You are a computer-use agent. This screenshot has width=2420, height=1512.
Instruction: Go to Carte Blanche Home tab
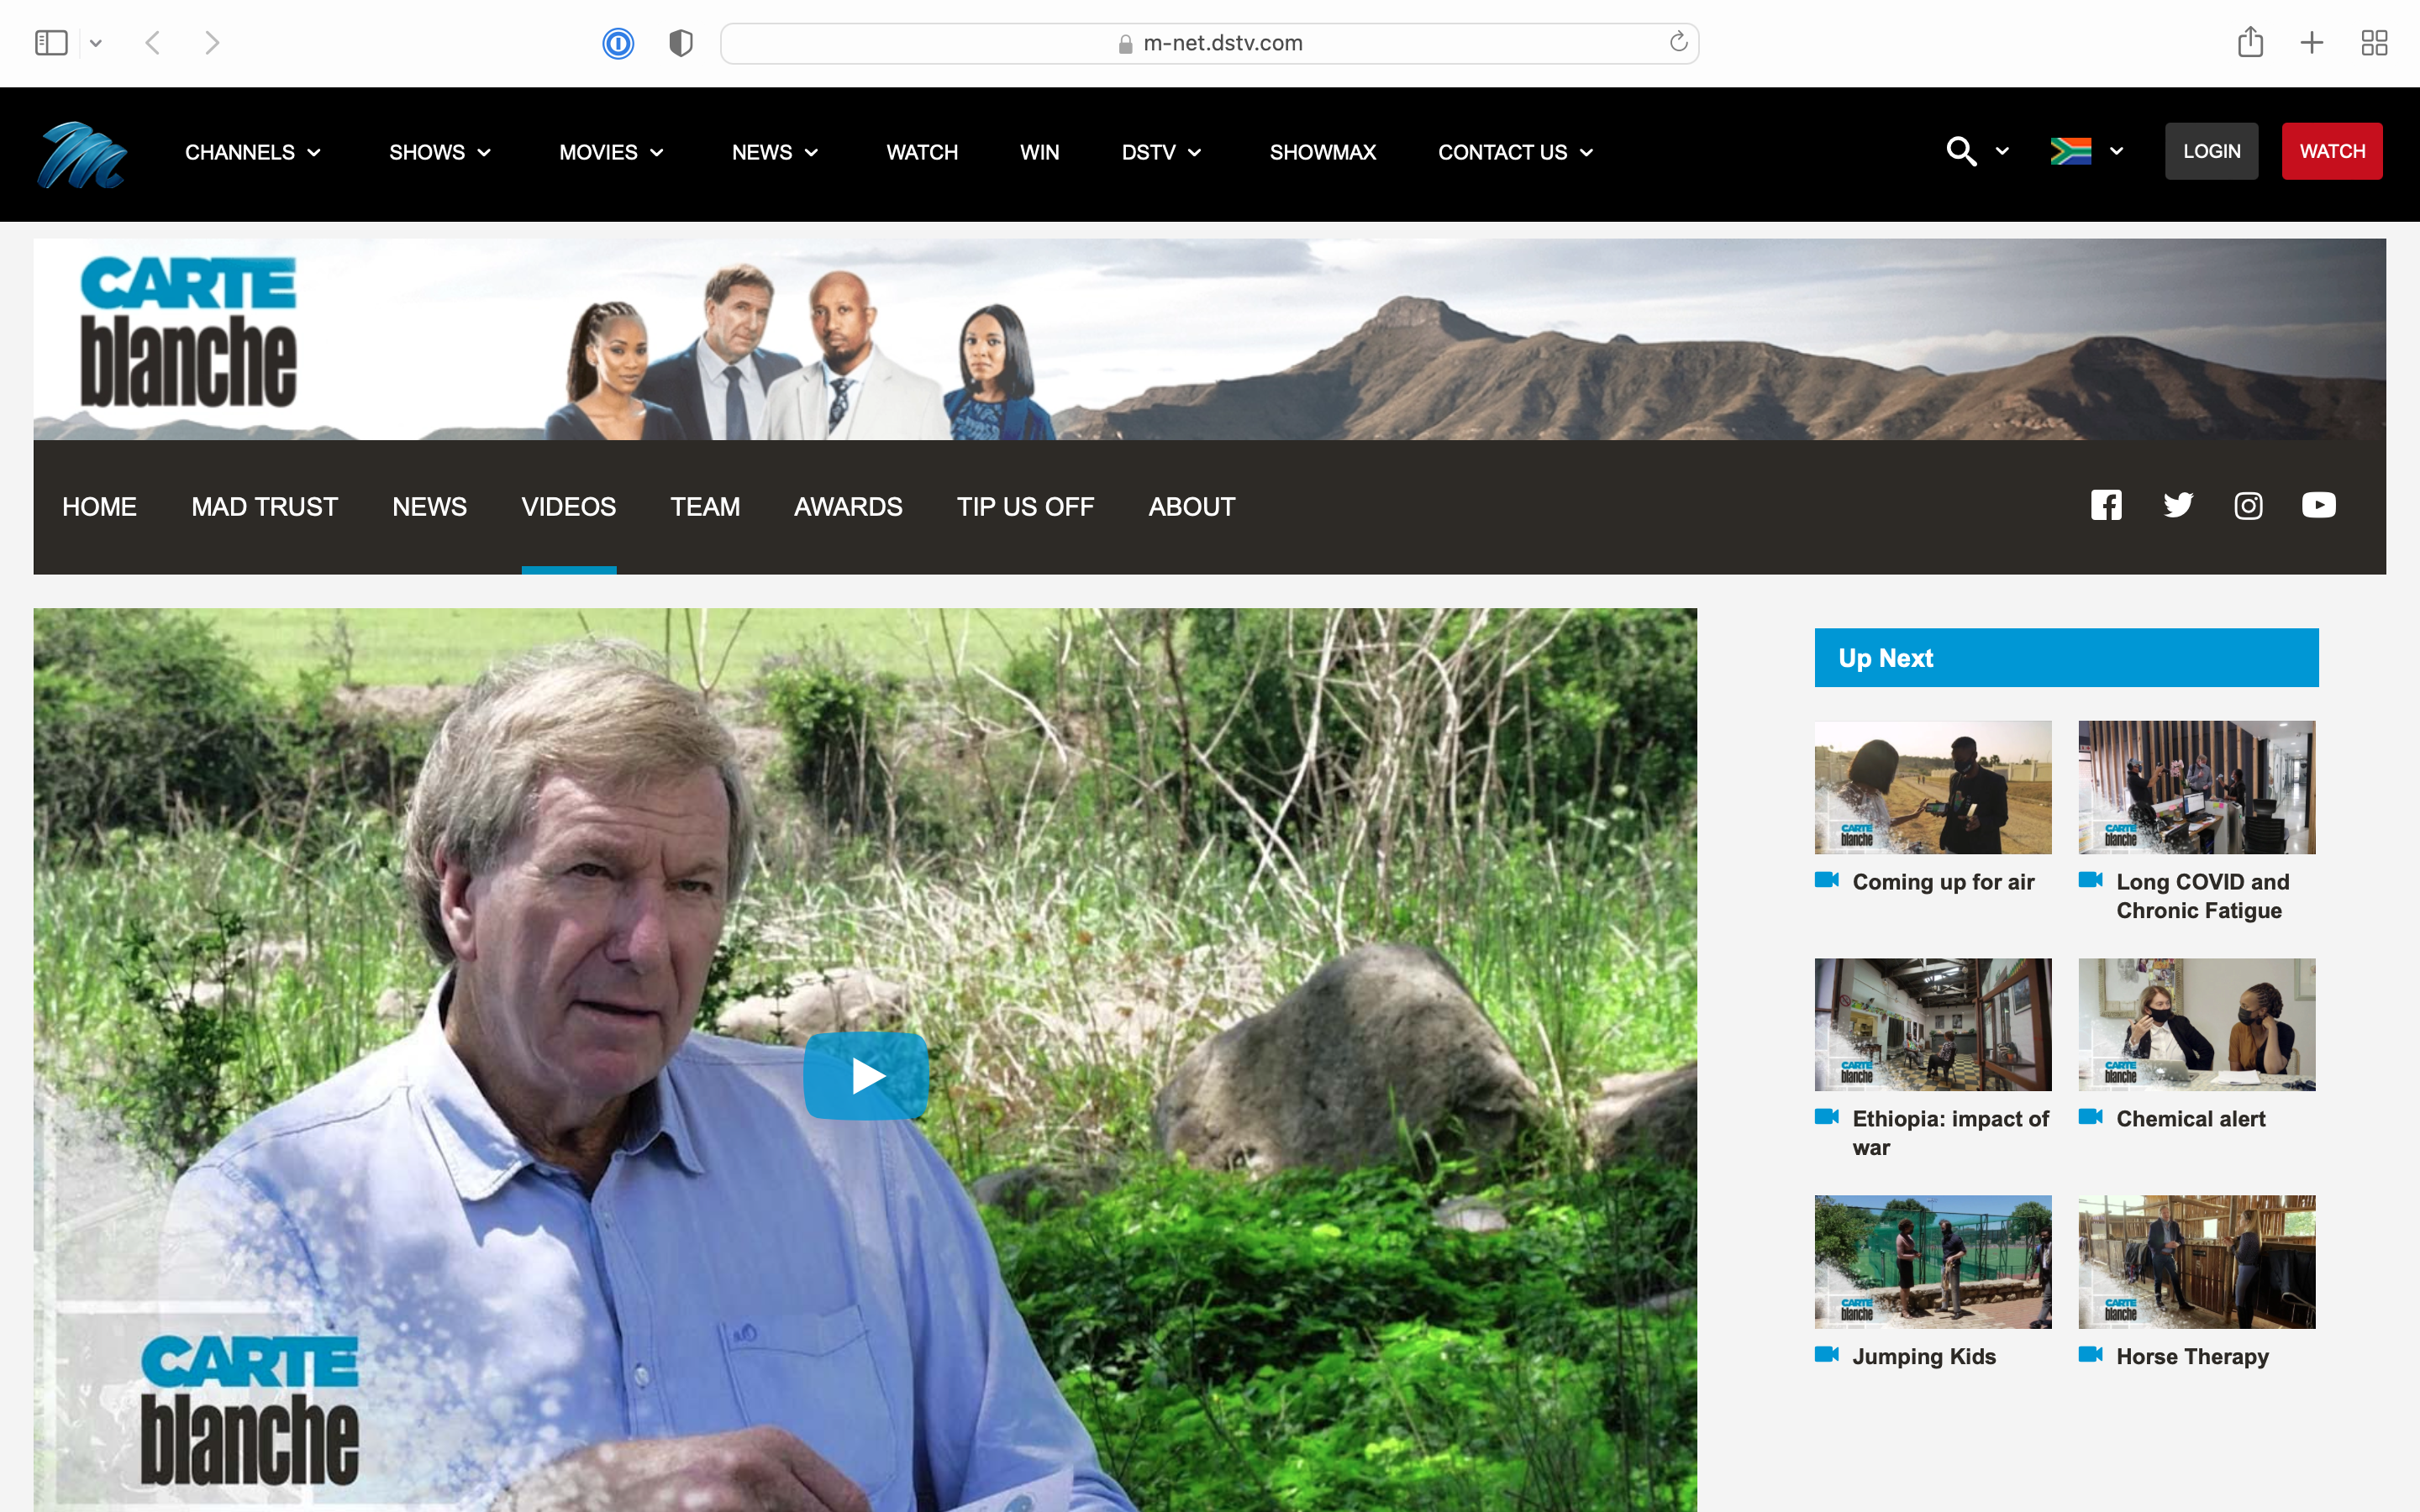click(x=99, y=507)
